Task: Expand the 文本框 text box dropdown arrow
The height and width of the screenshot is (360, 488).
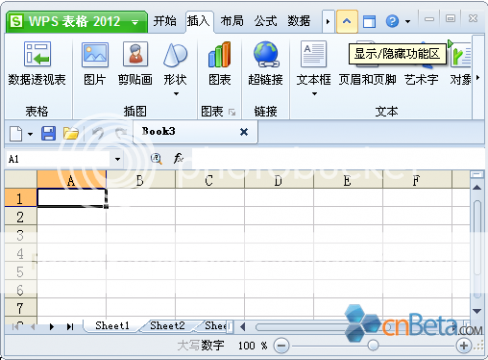Action: 314,94
